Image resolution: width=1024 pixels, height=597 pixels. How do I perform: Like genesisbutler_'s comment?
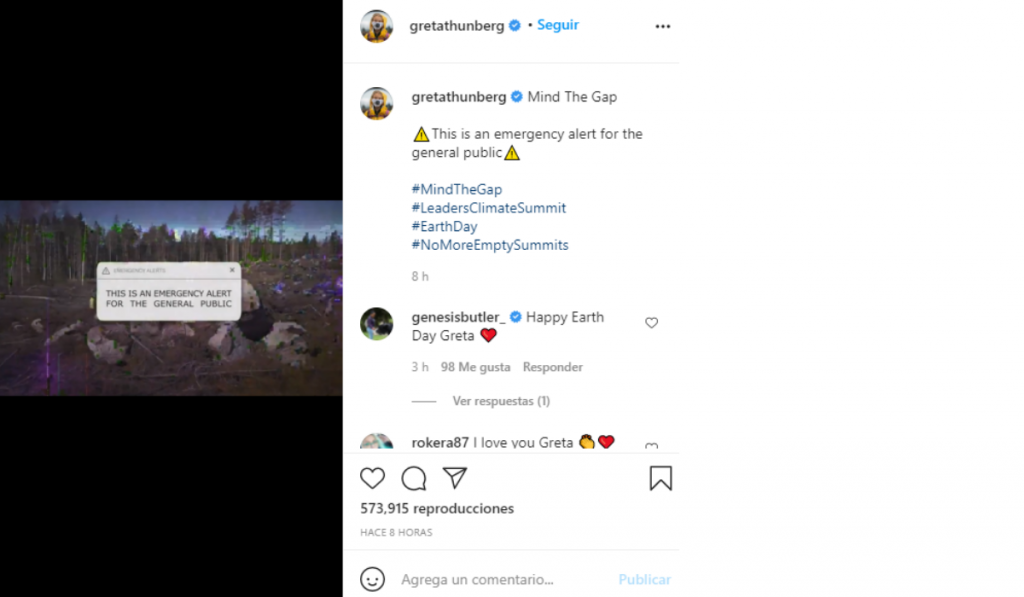(651, 323)
